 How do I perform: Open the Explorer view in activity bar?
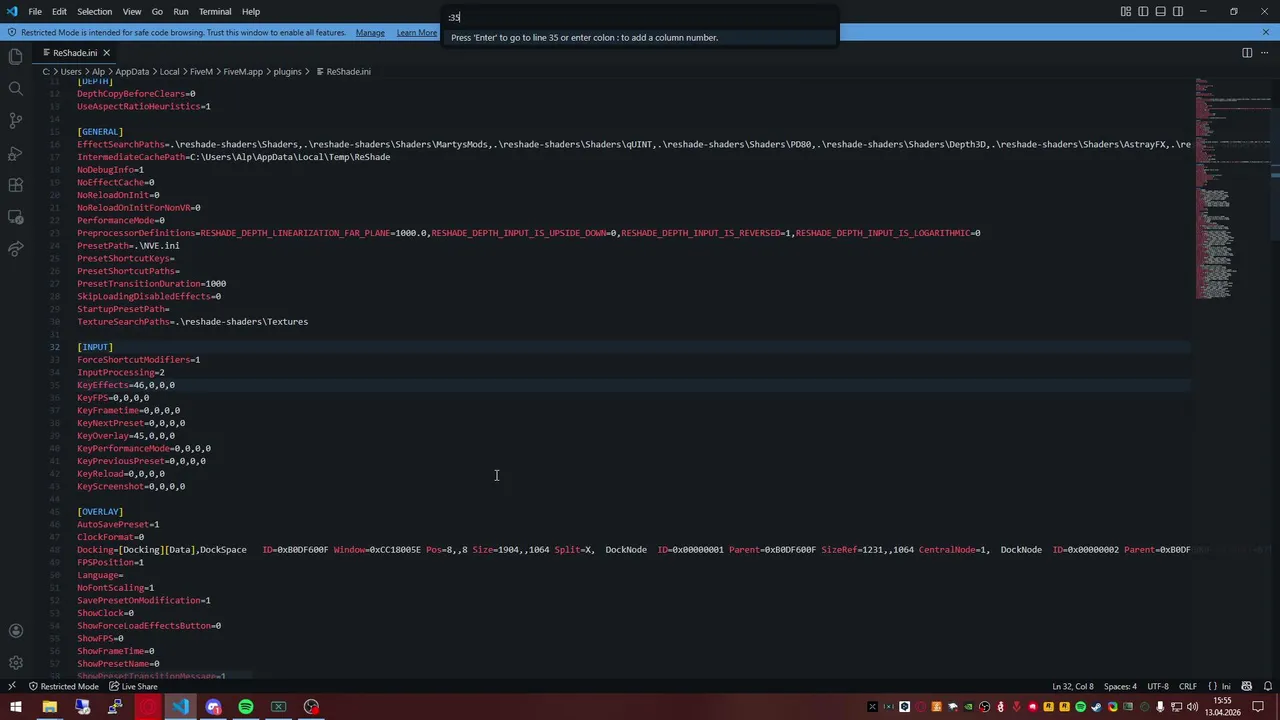click(15, 57)
